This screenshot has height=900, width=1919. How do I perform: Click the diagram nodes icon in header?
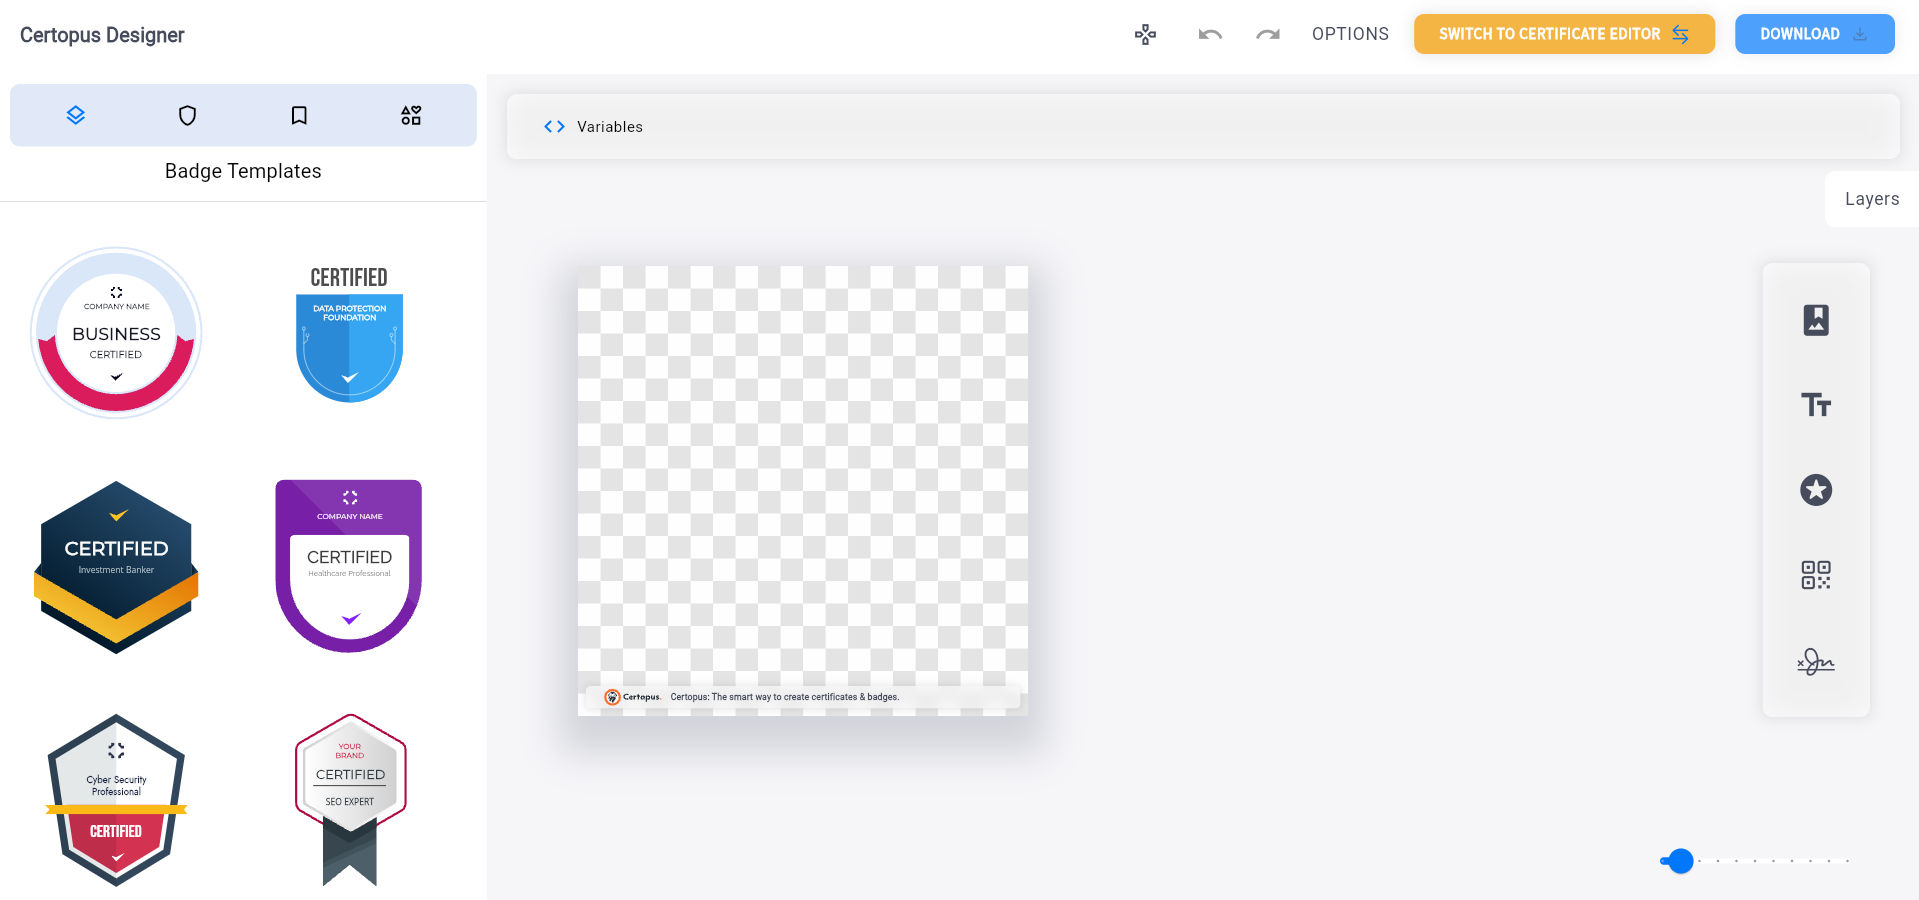tap(1146, 34)
